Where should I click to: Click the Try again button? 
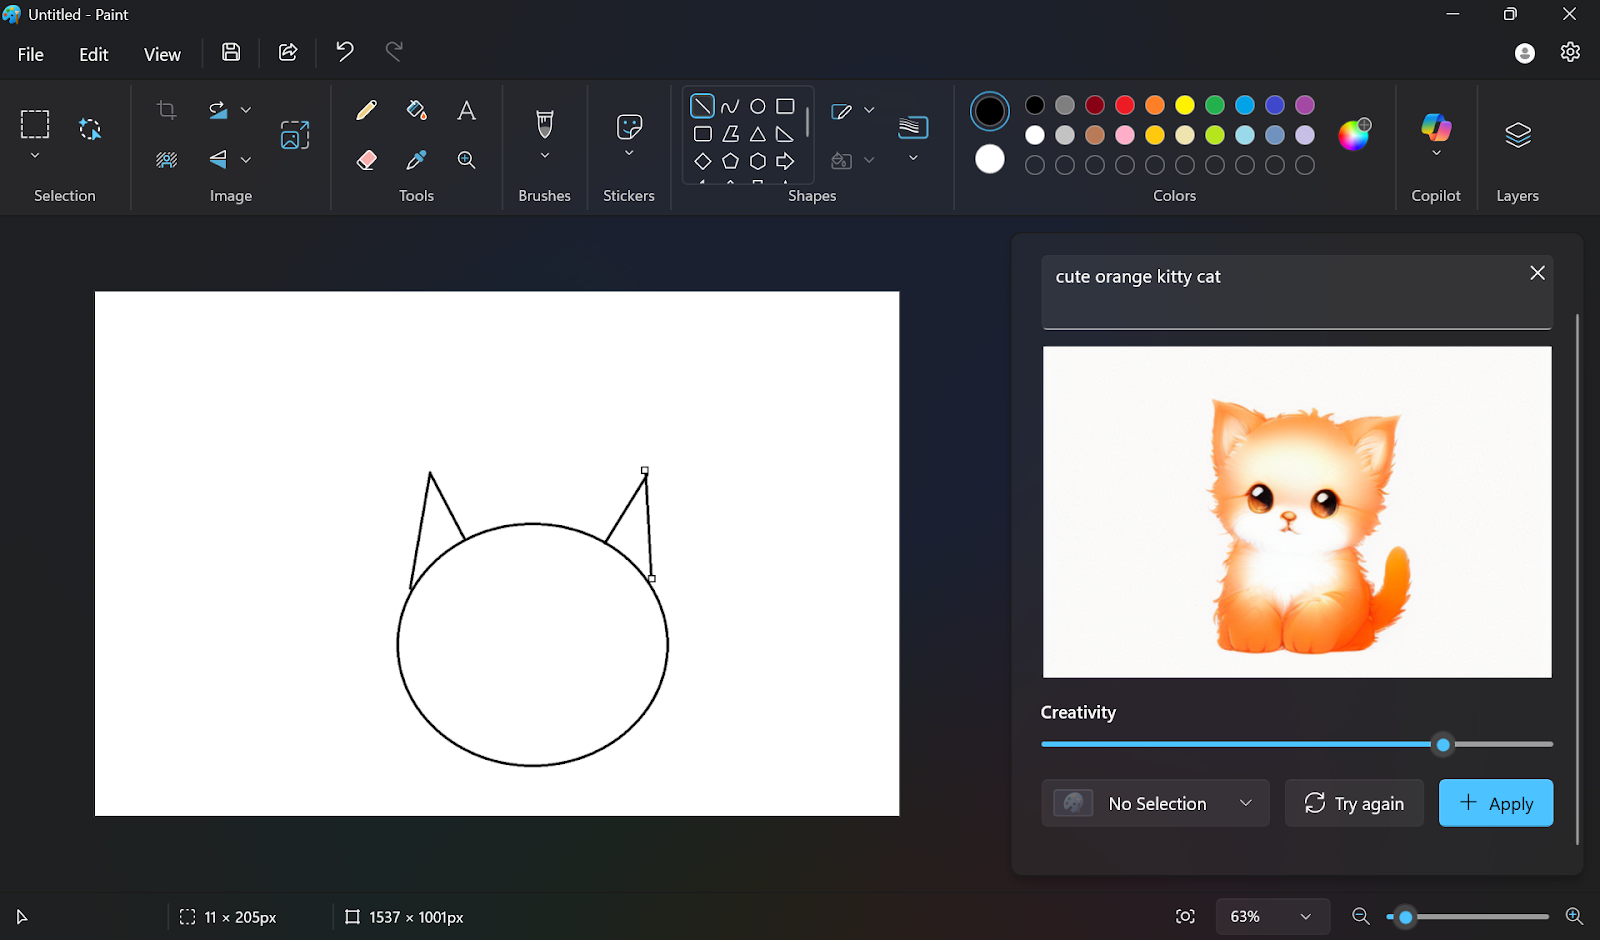[x=1354, y=803]
